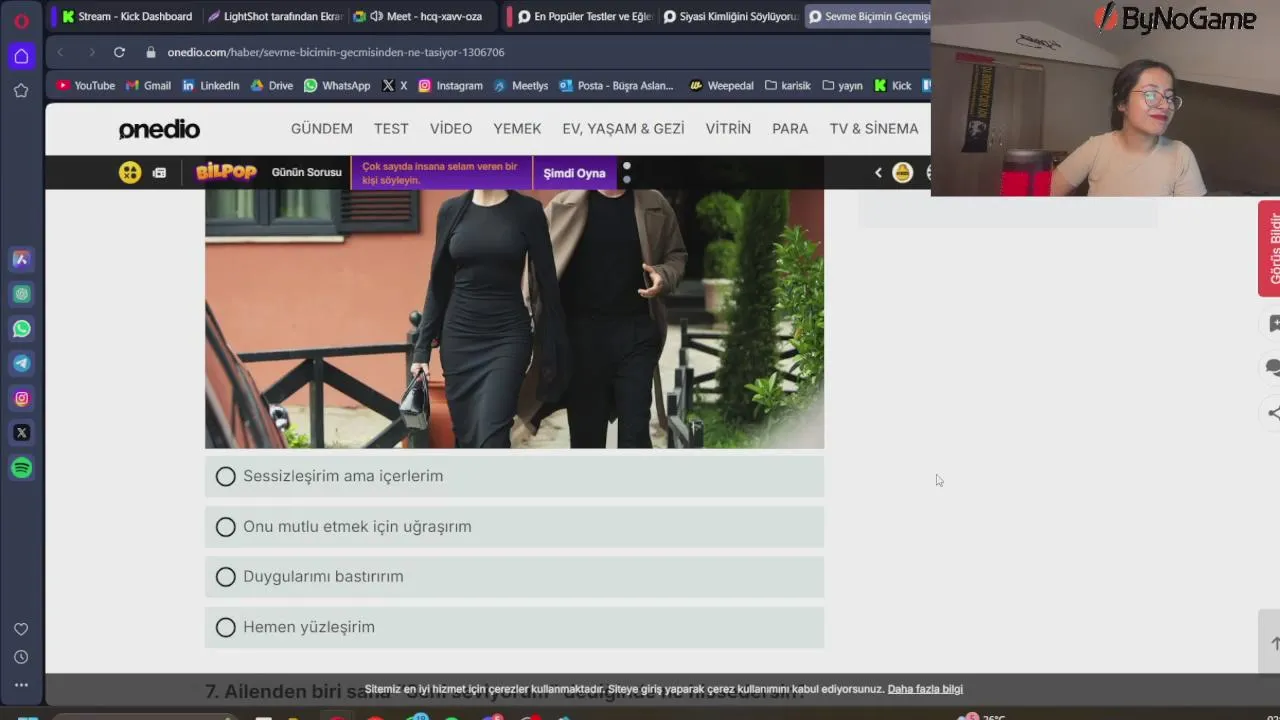Open the GÜNDEM menu on onedio
The image size is (1280, 720).
(322, 129)
